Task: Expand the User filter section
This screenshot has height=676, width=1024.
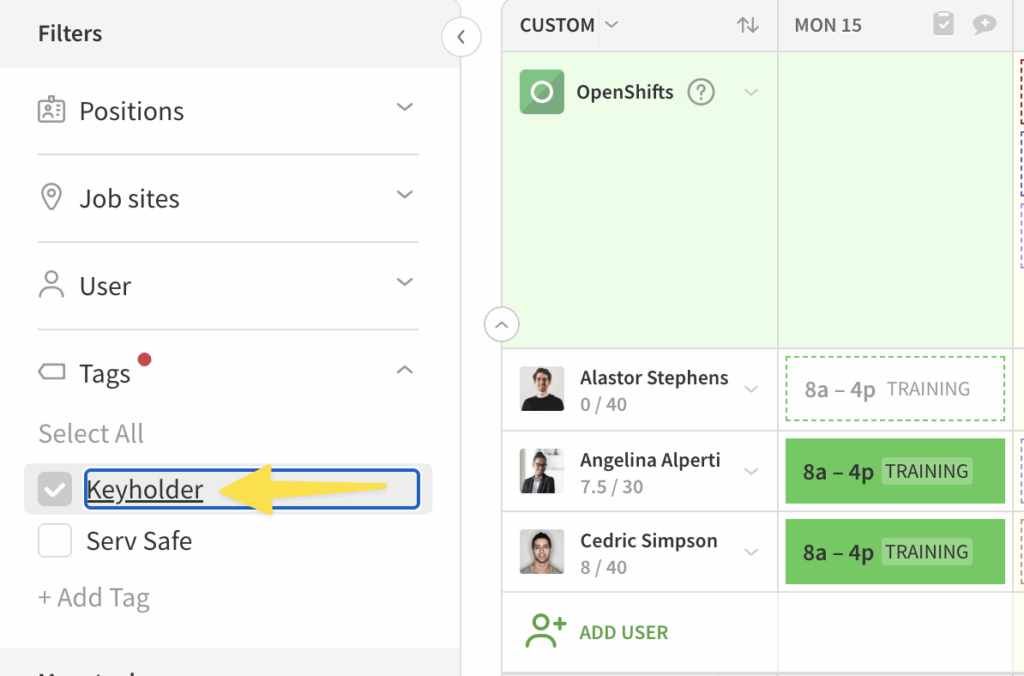Action: [404, 283]
